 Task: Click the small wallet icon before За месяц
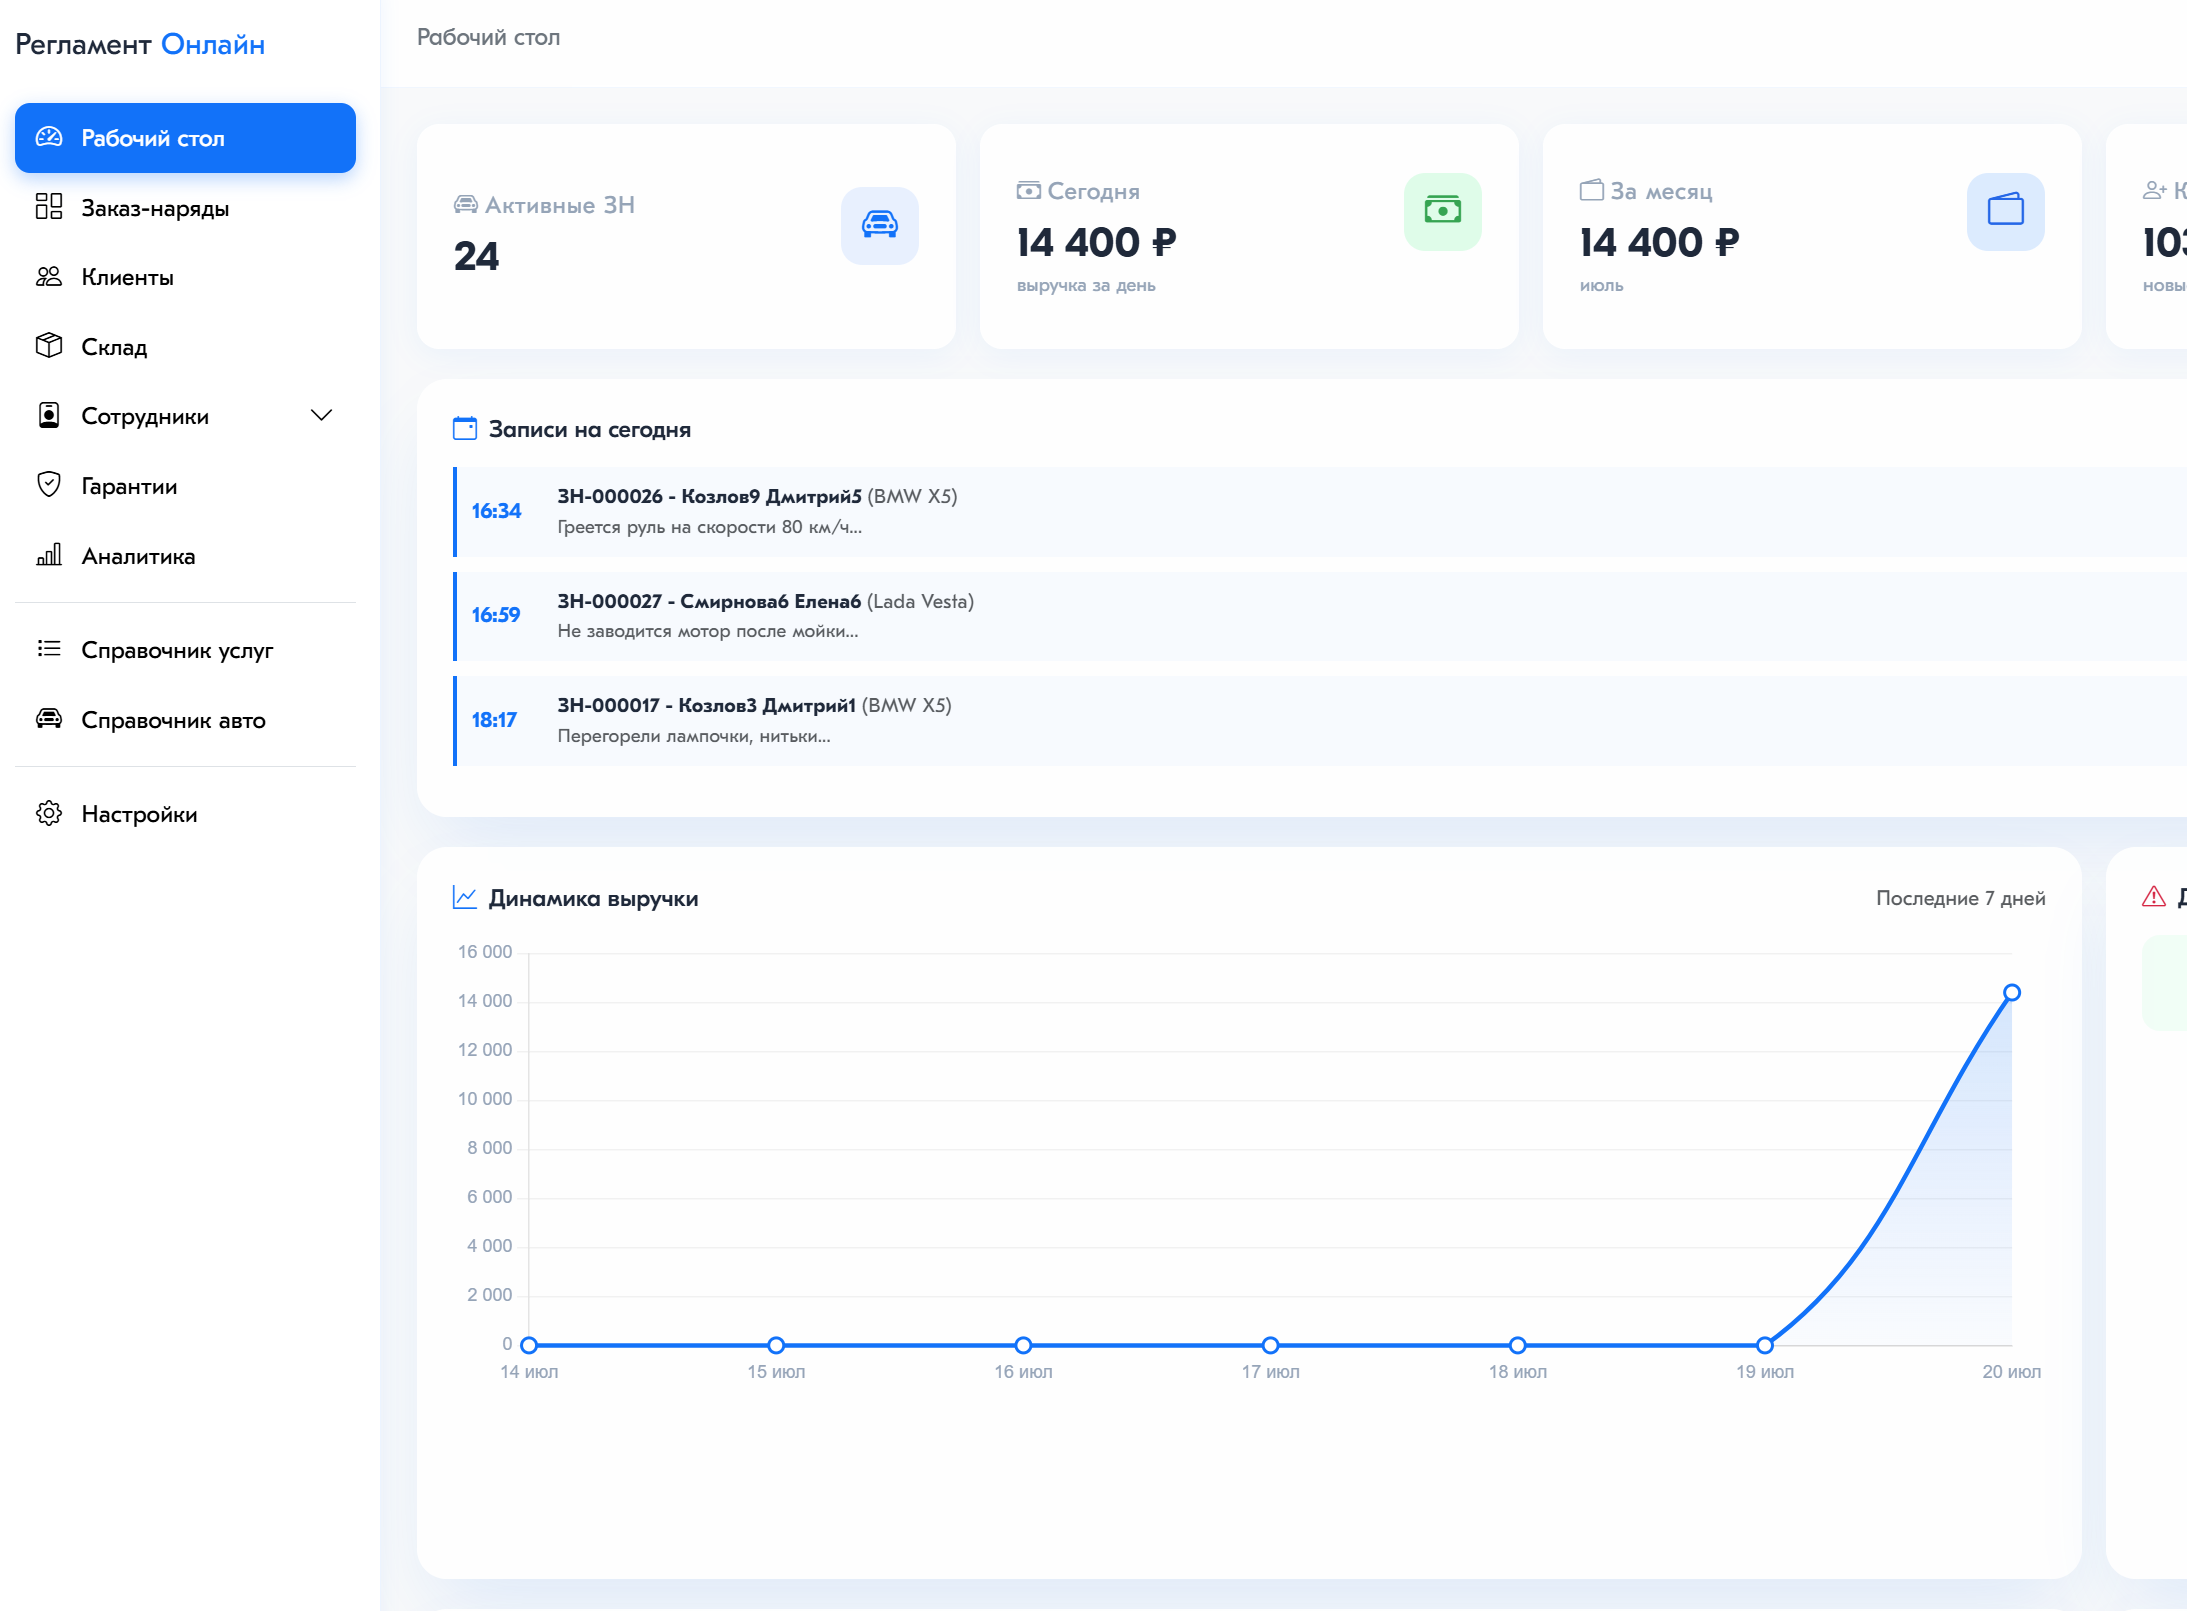click(1592, 190)
